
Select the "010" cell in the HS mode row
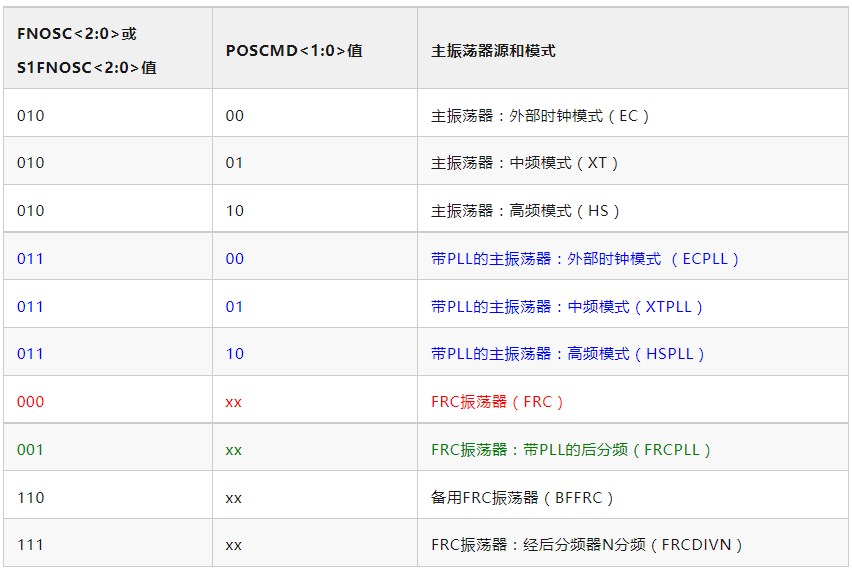point(108,208)
